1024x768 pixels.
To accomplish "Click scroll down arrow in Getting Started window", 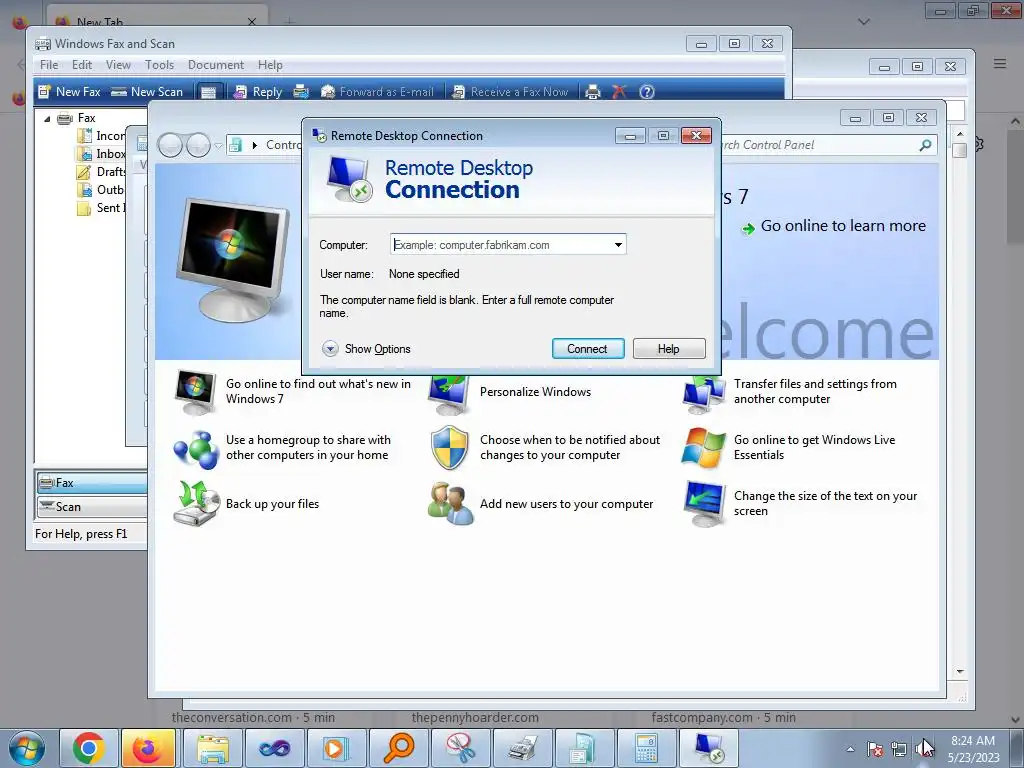I will pyautogui.click(x=959, y=671).
